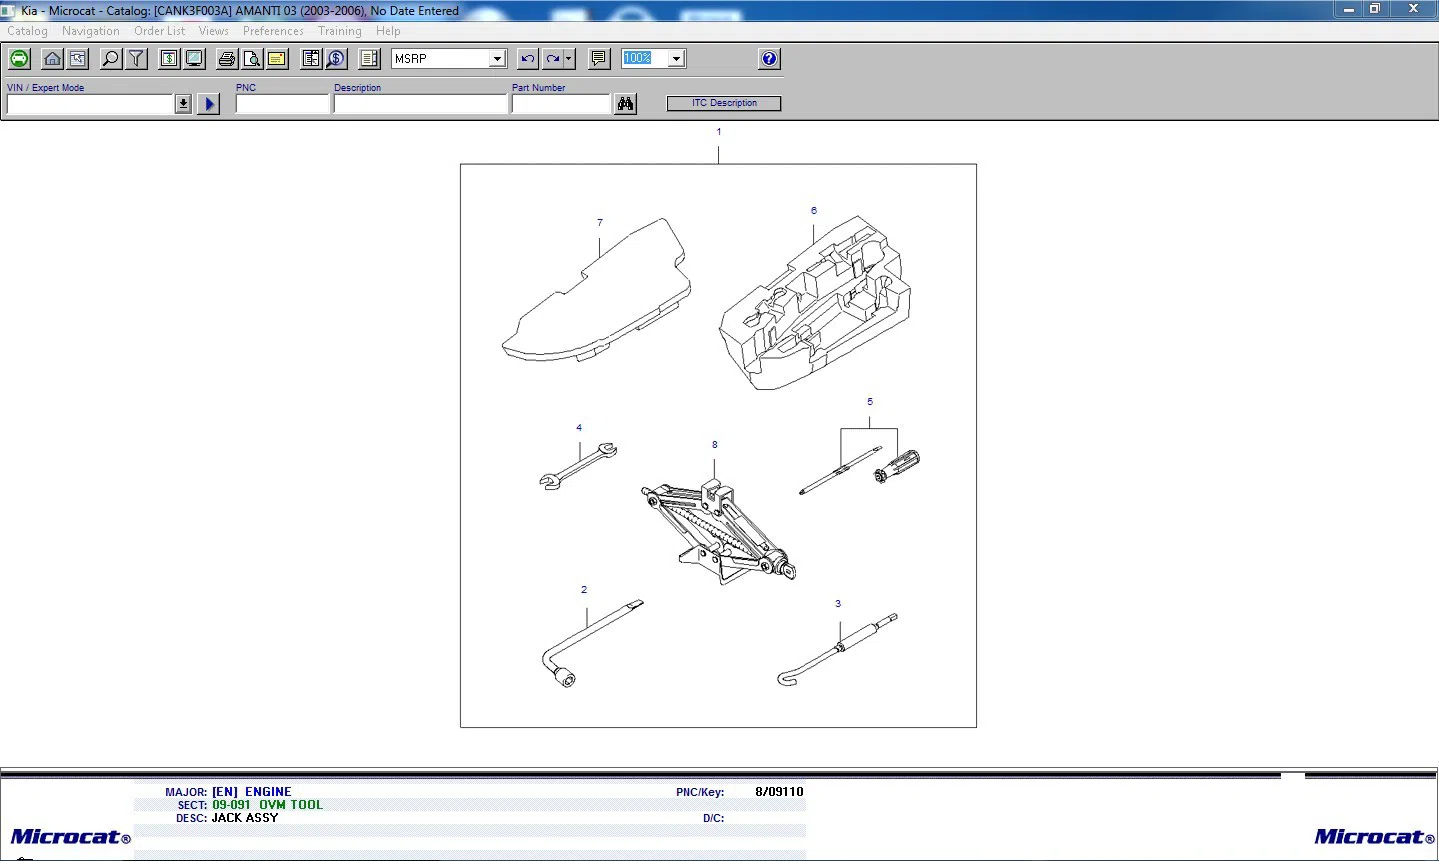Open the 100% zoom level dropdown
The height and width of the screenshot is (861, 1439).
[676, 59]
